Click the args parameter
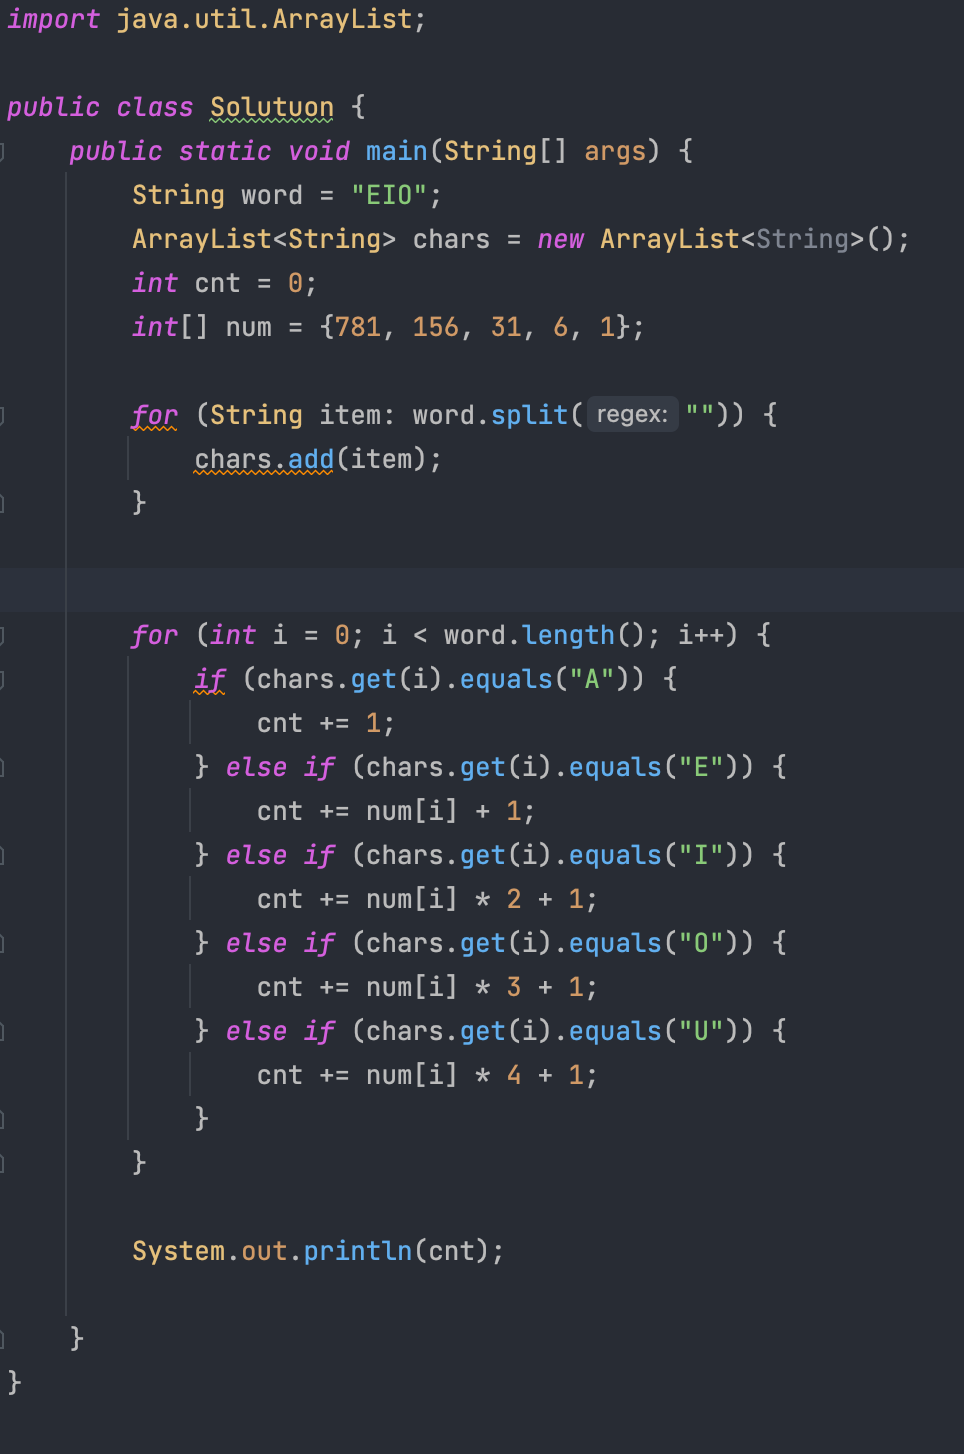 pos(615,151)
